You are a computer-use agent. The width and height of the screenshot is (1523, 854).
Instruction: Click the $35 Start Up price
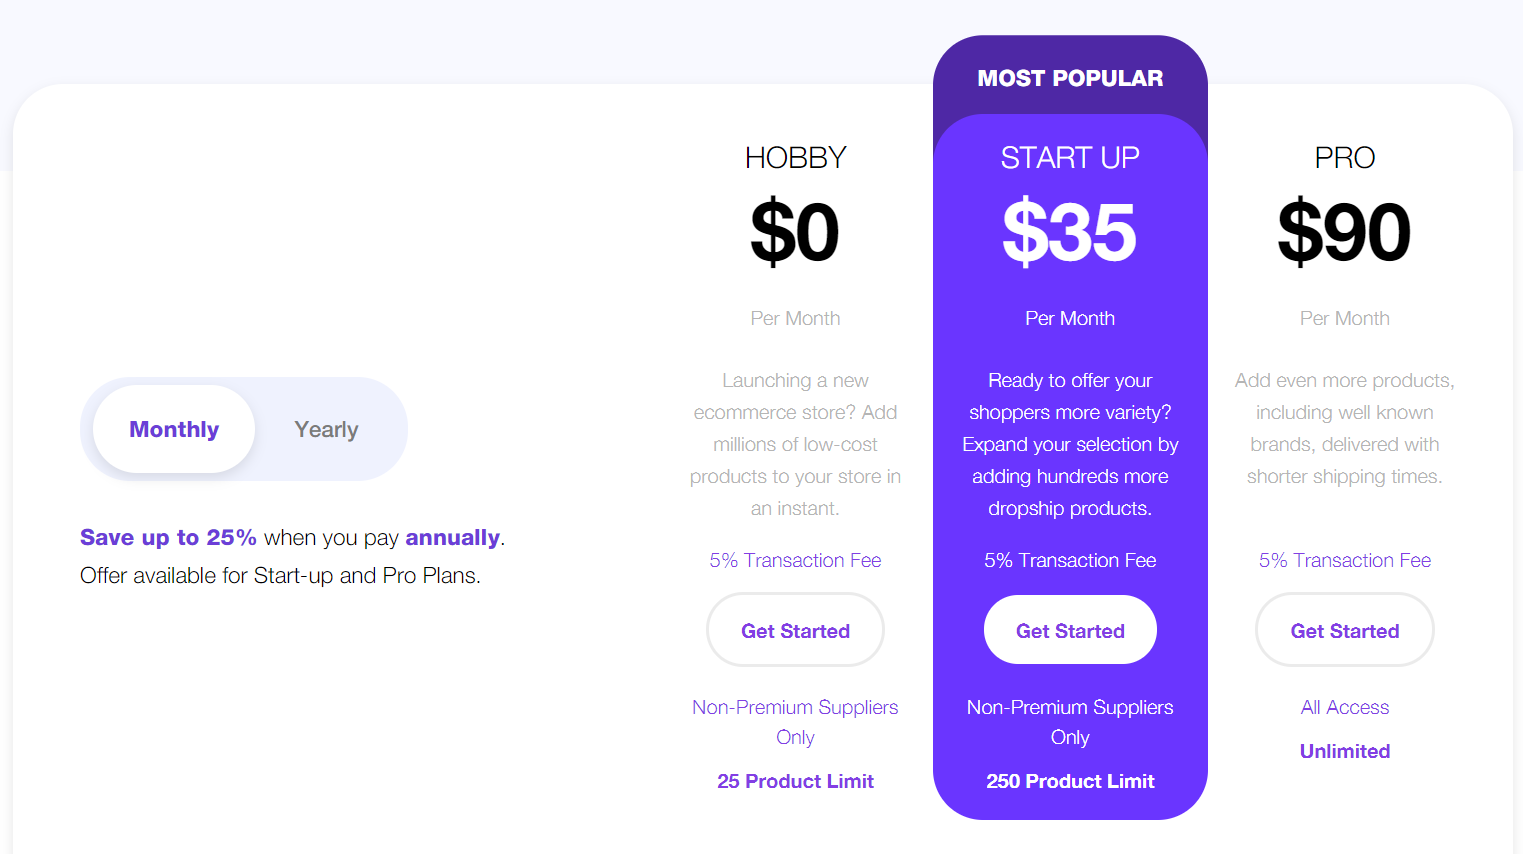coord(1070,232)
